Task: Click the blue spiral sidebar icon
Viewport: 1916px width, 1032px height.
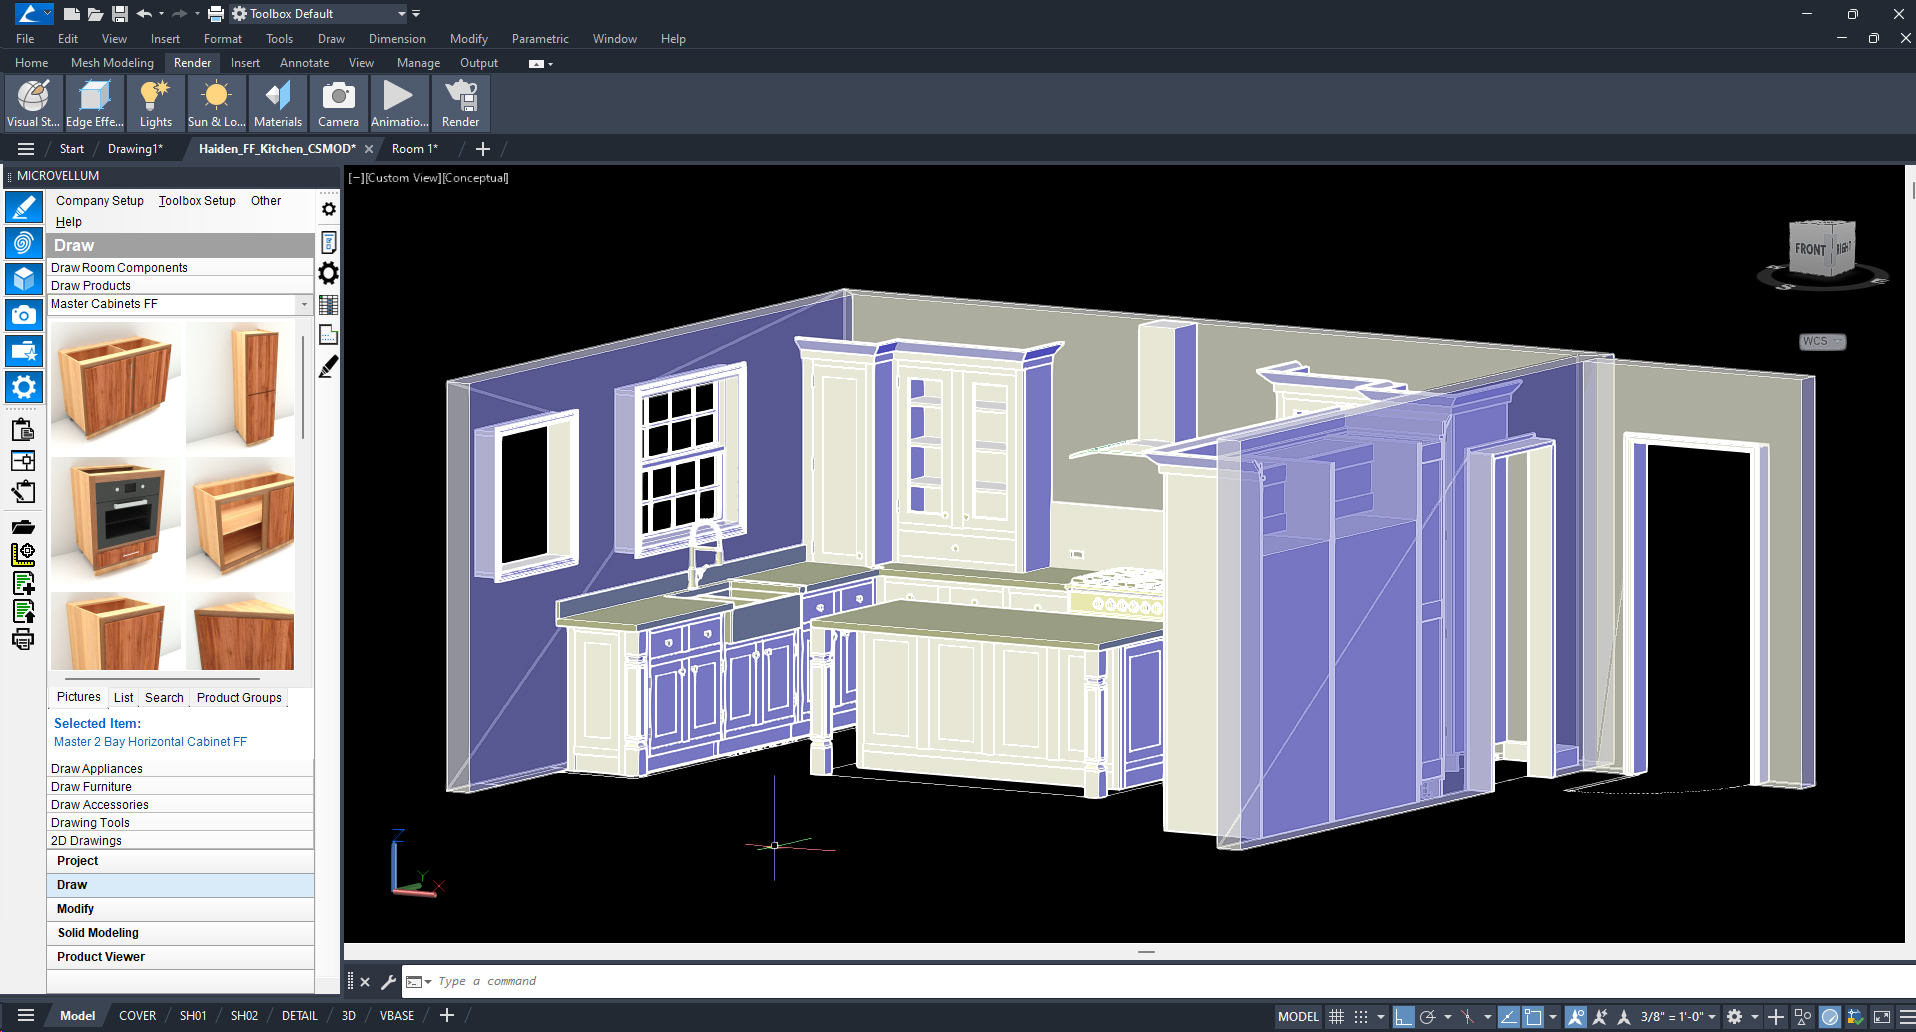Action: click(x=24, y=243)
